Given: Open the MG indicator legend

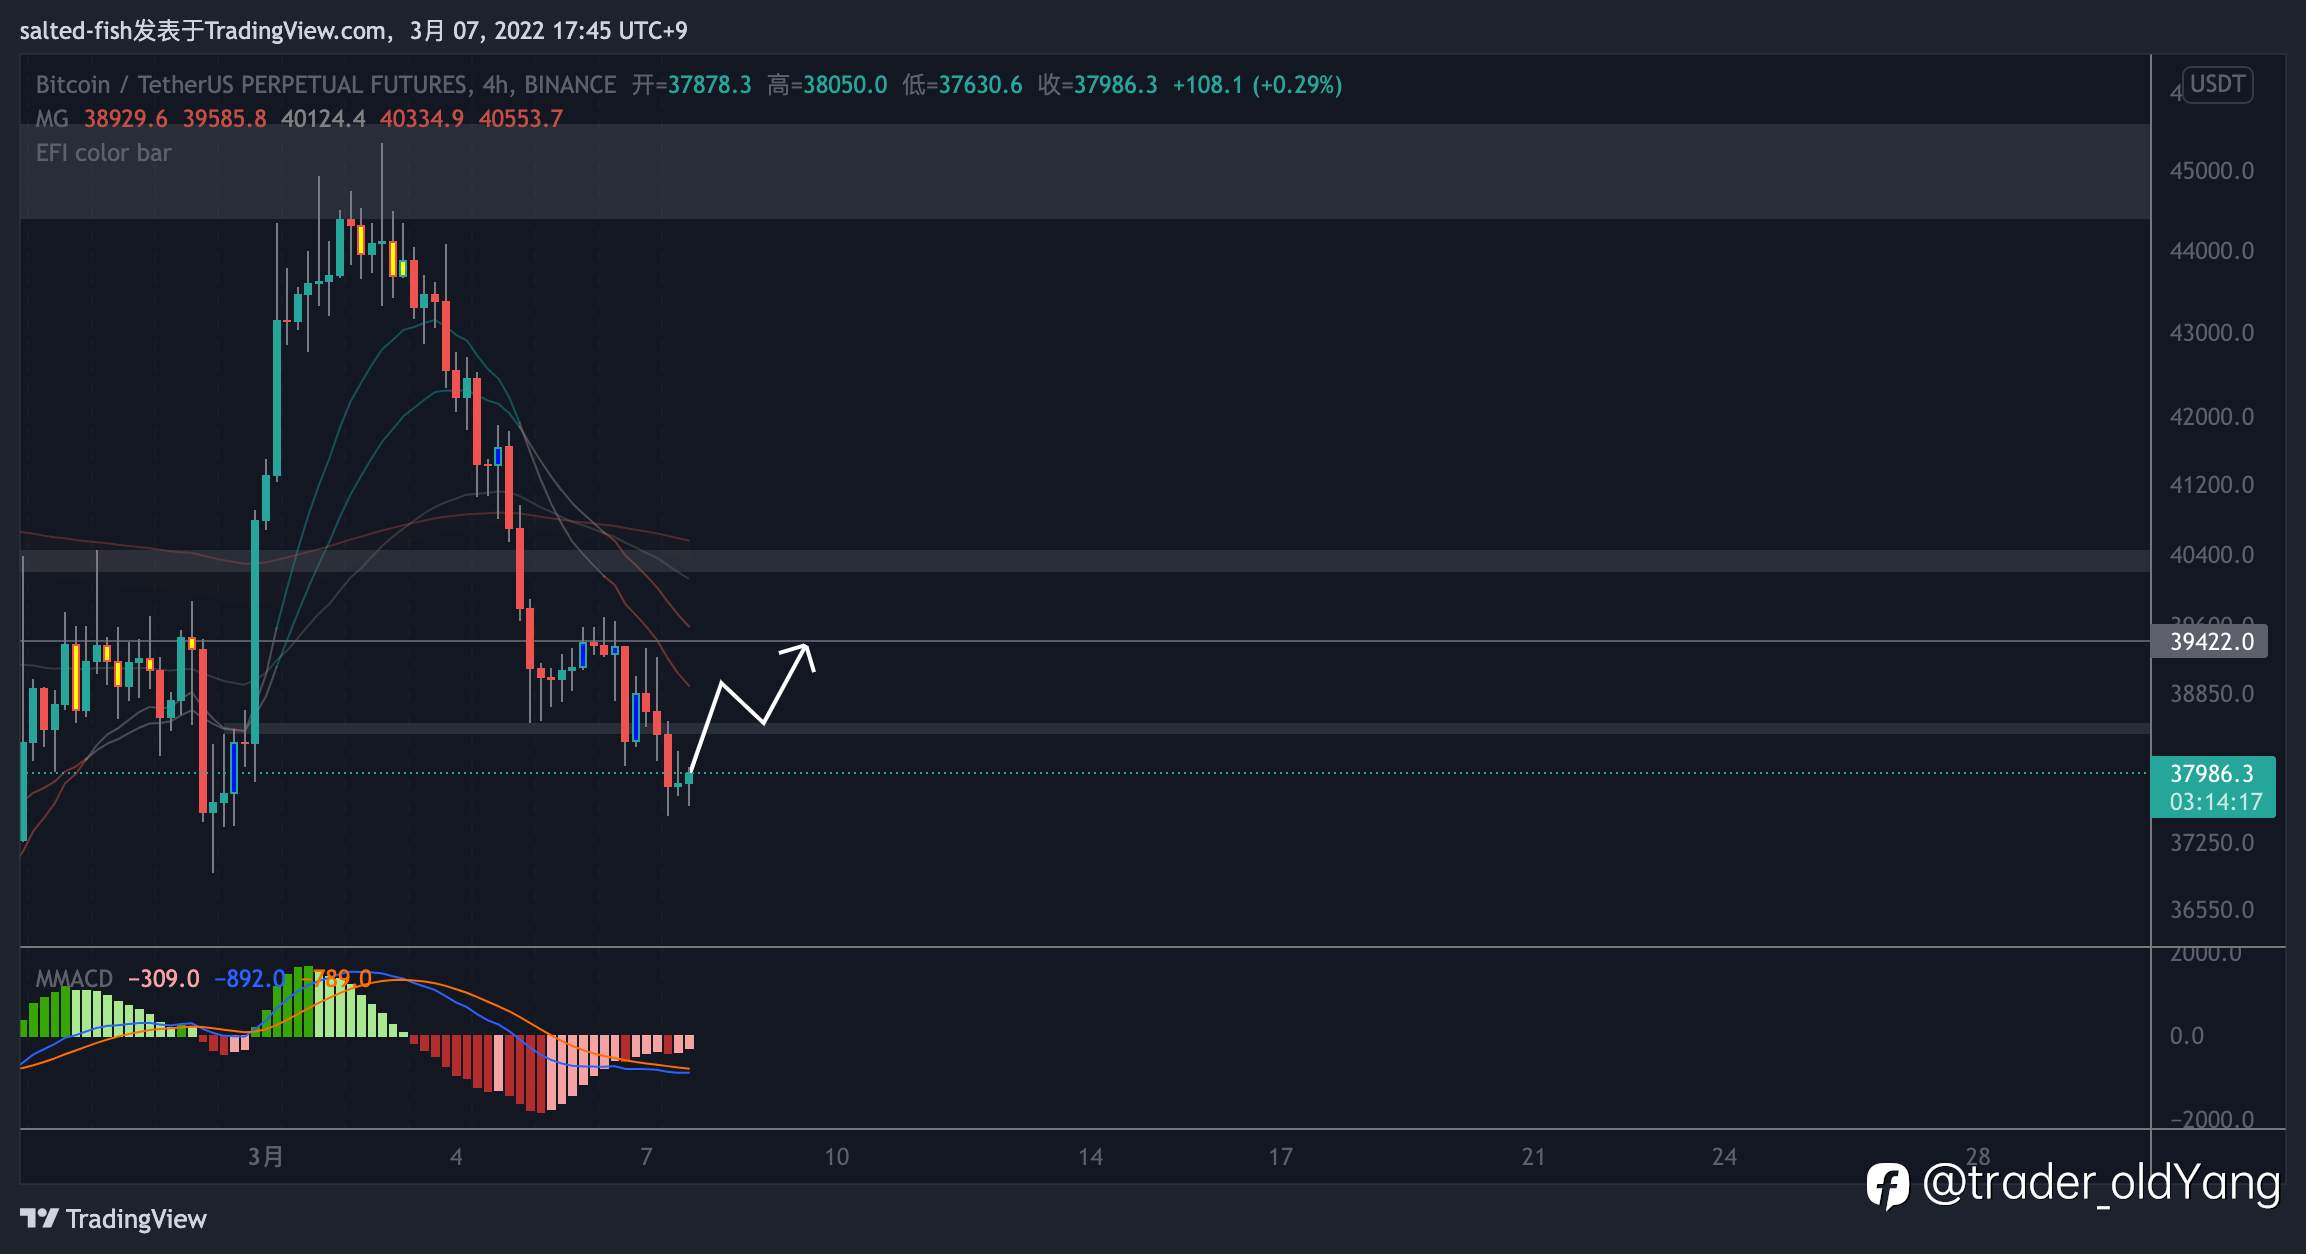Looking at the screenshot, I should point(52,119).
